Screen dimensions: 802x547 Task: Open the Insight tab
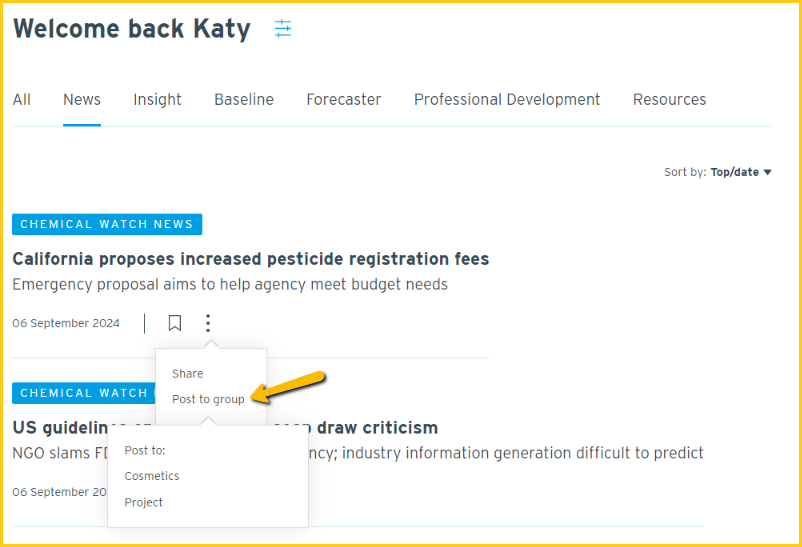tap(157, 99)
